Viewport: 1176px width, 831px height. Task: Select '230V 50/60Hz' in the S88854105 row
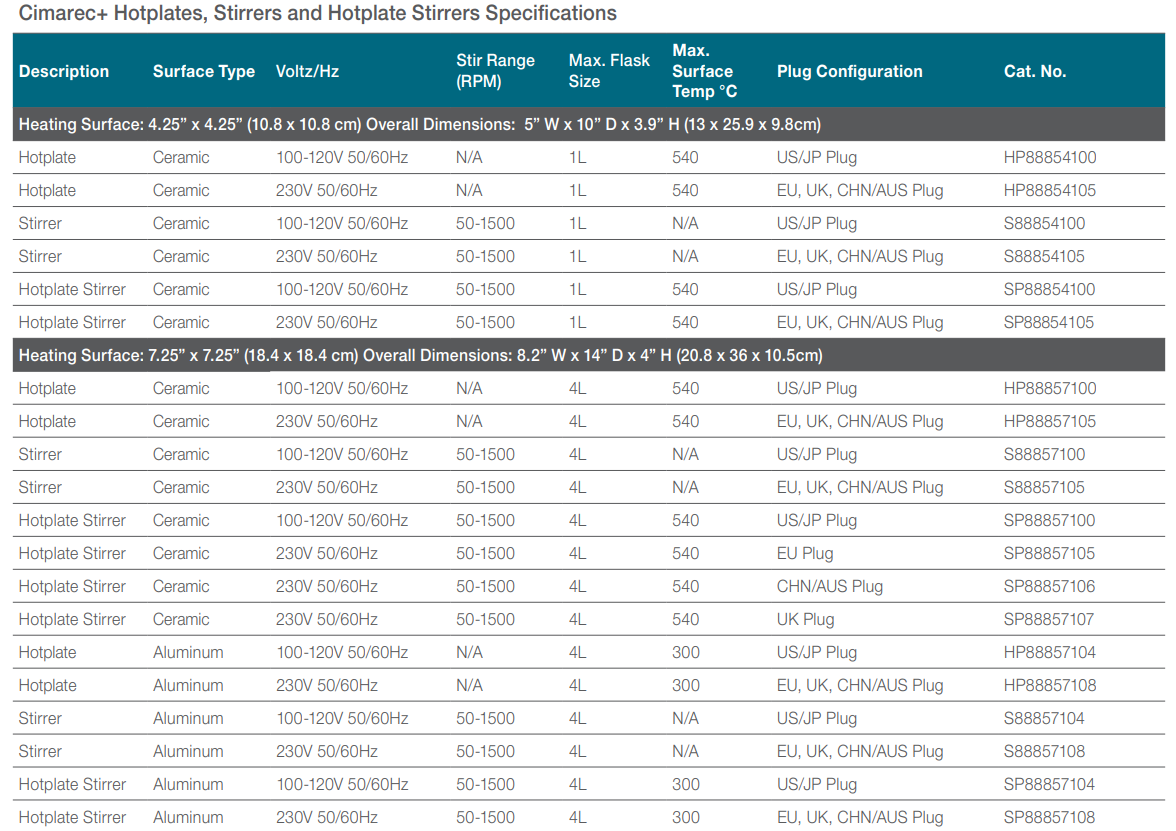click(x=327, y=256)
